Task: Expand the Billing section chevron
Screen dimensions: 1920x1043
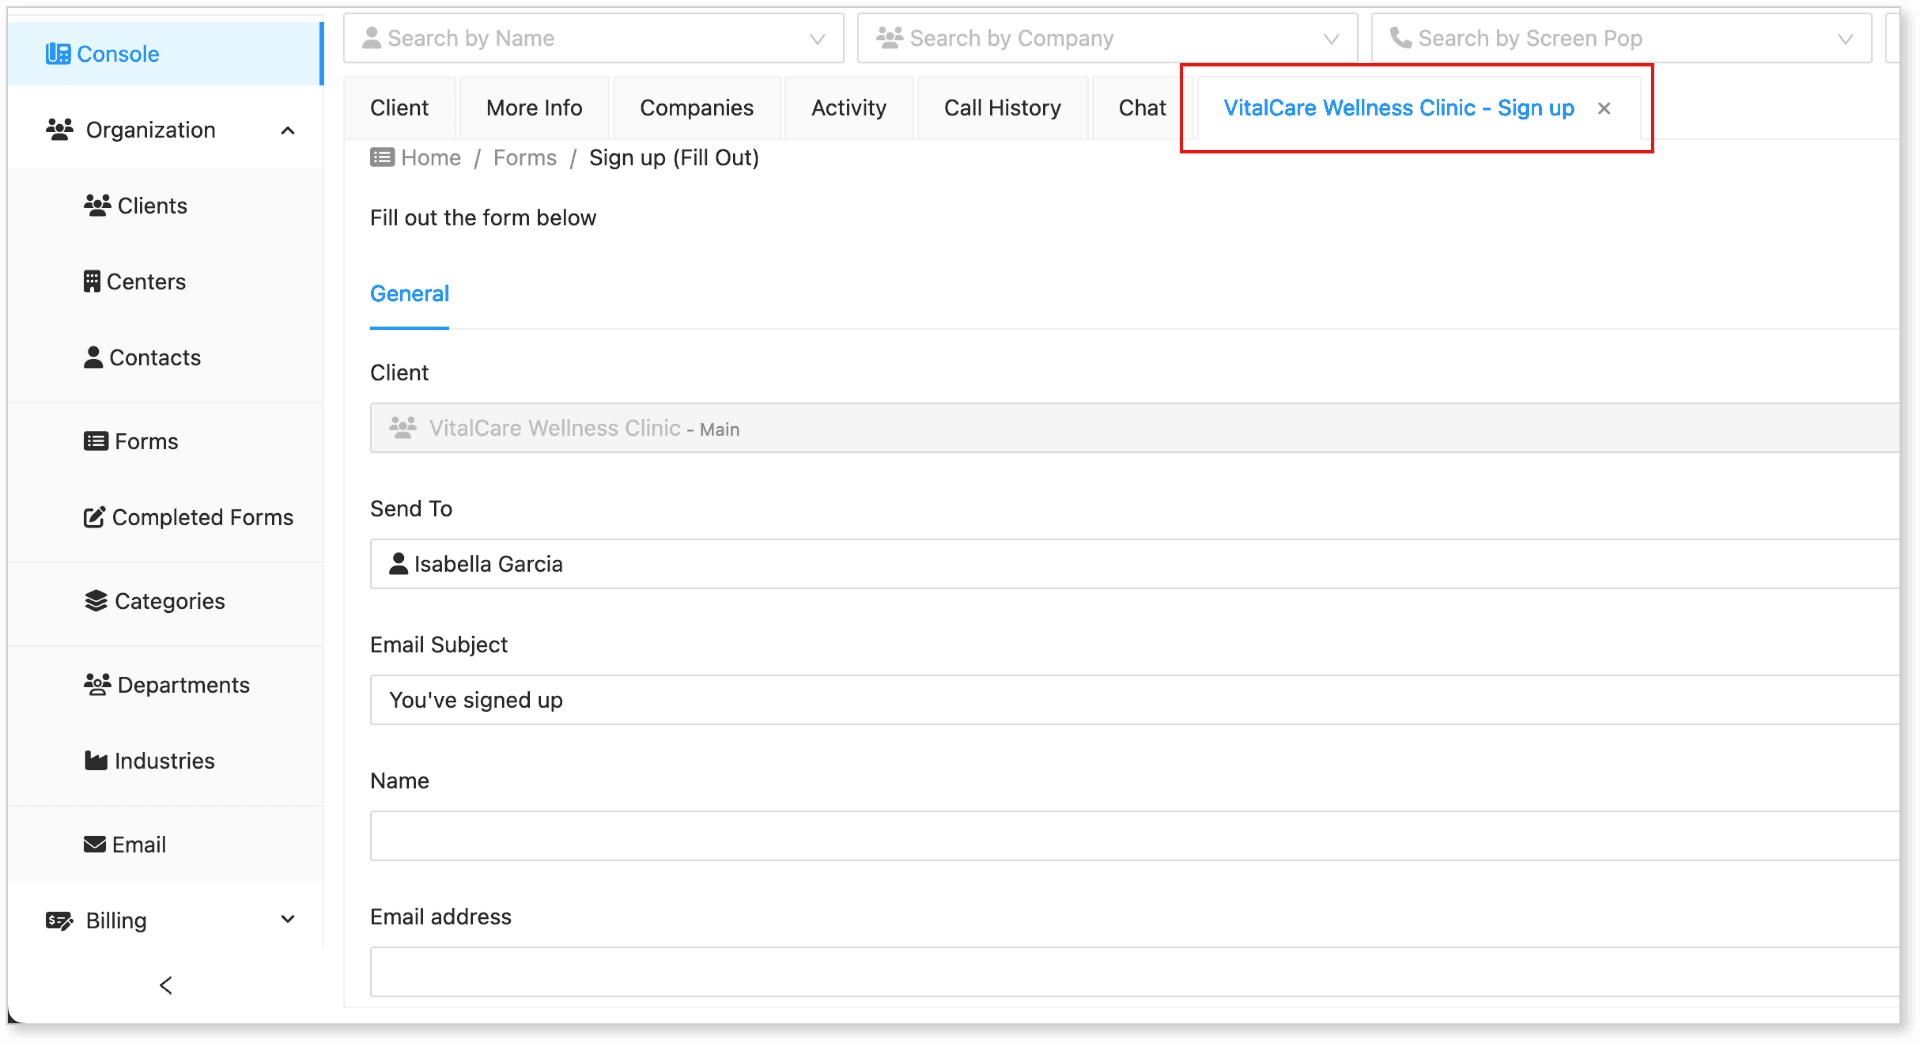Action: [x=288, y=920]
